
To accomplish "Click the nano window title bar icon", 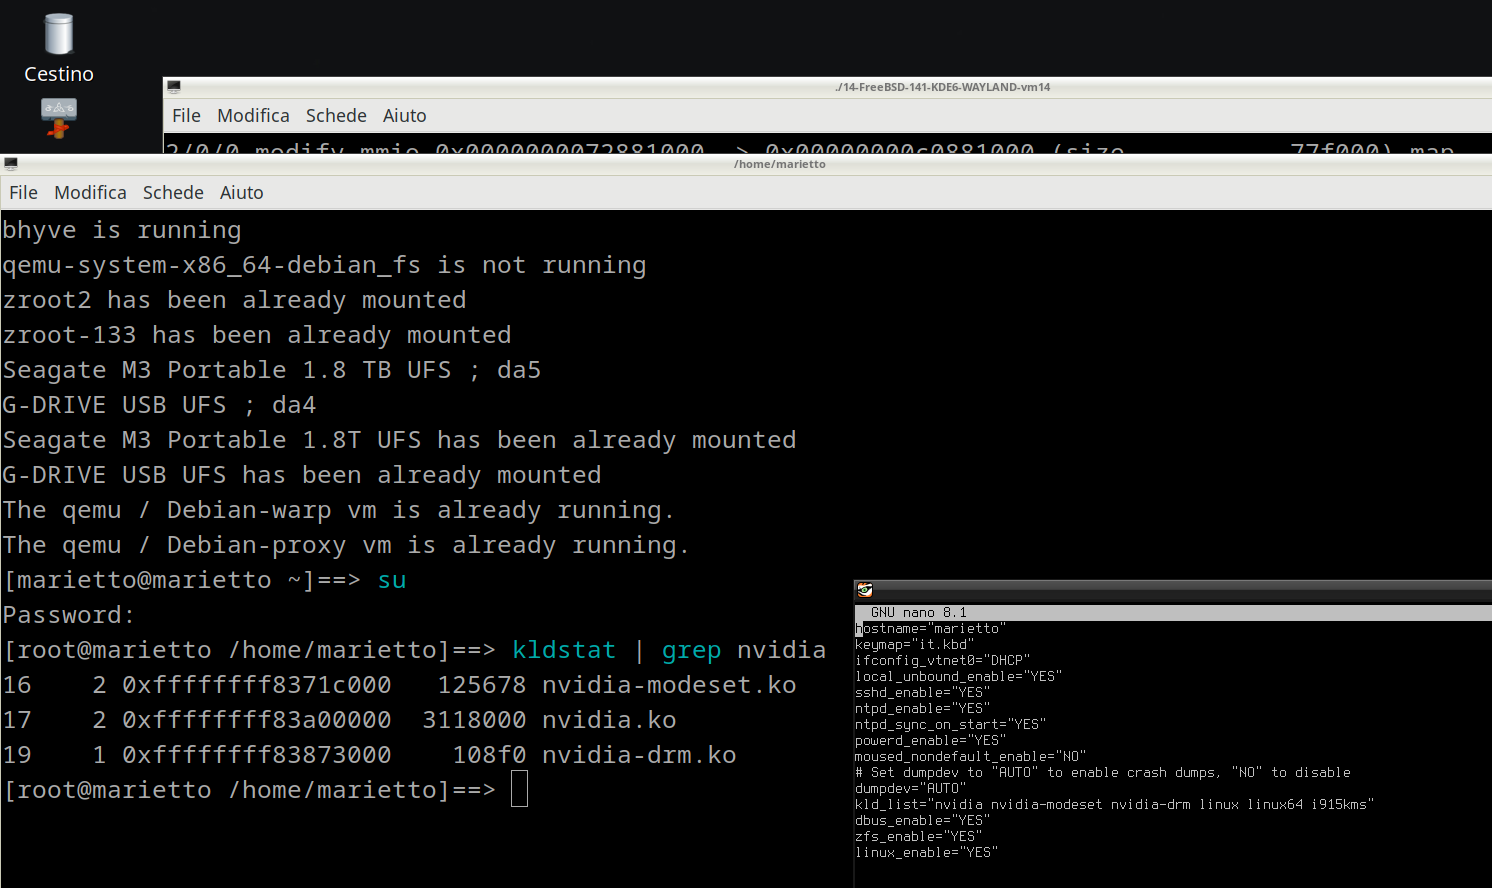I will click(x=865, y=590).
